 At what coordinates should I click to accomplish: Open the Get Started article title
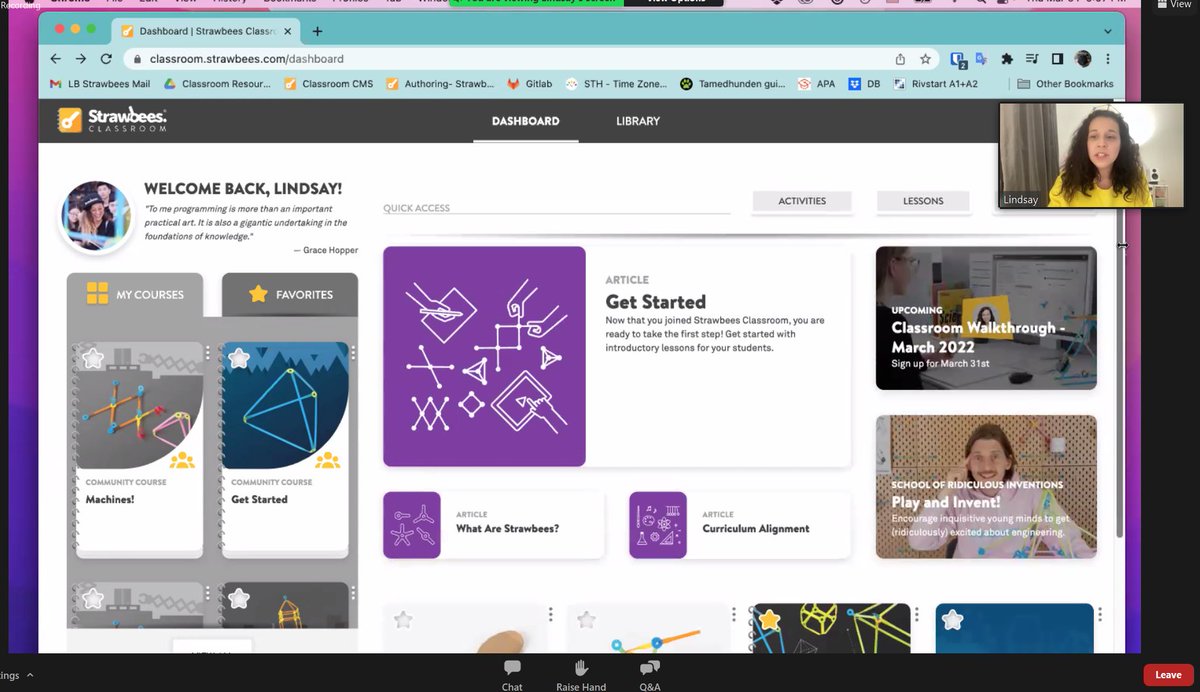point(656,302)
